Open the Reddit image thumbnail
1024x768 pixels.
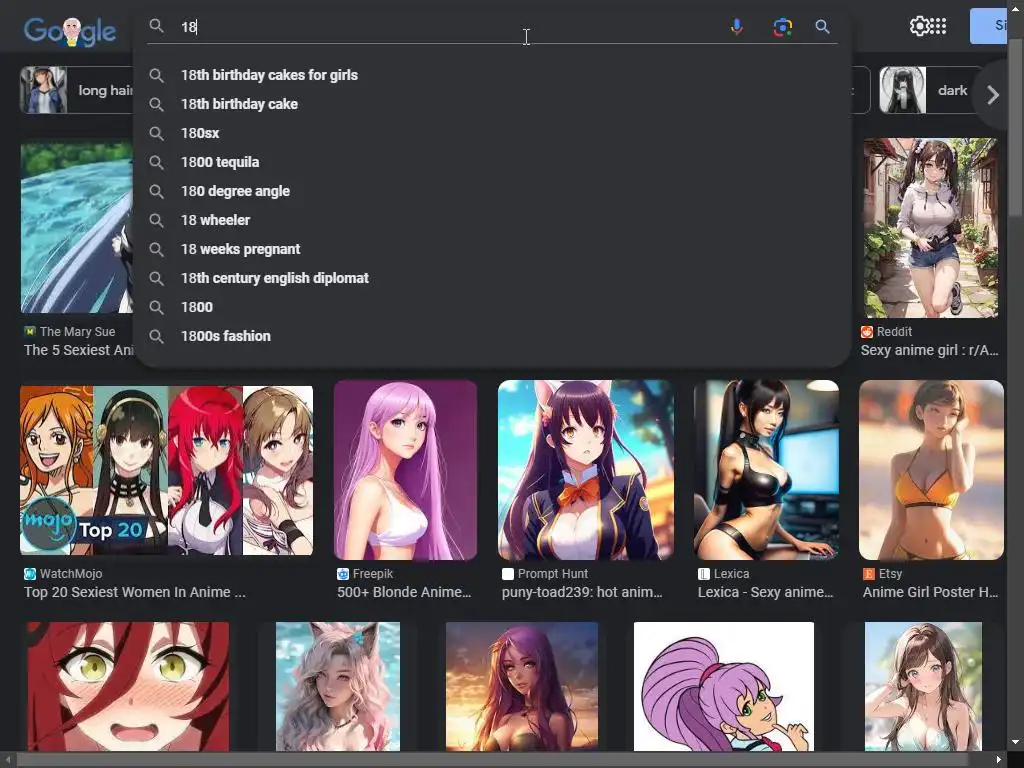(x=931, y=228)
